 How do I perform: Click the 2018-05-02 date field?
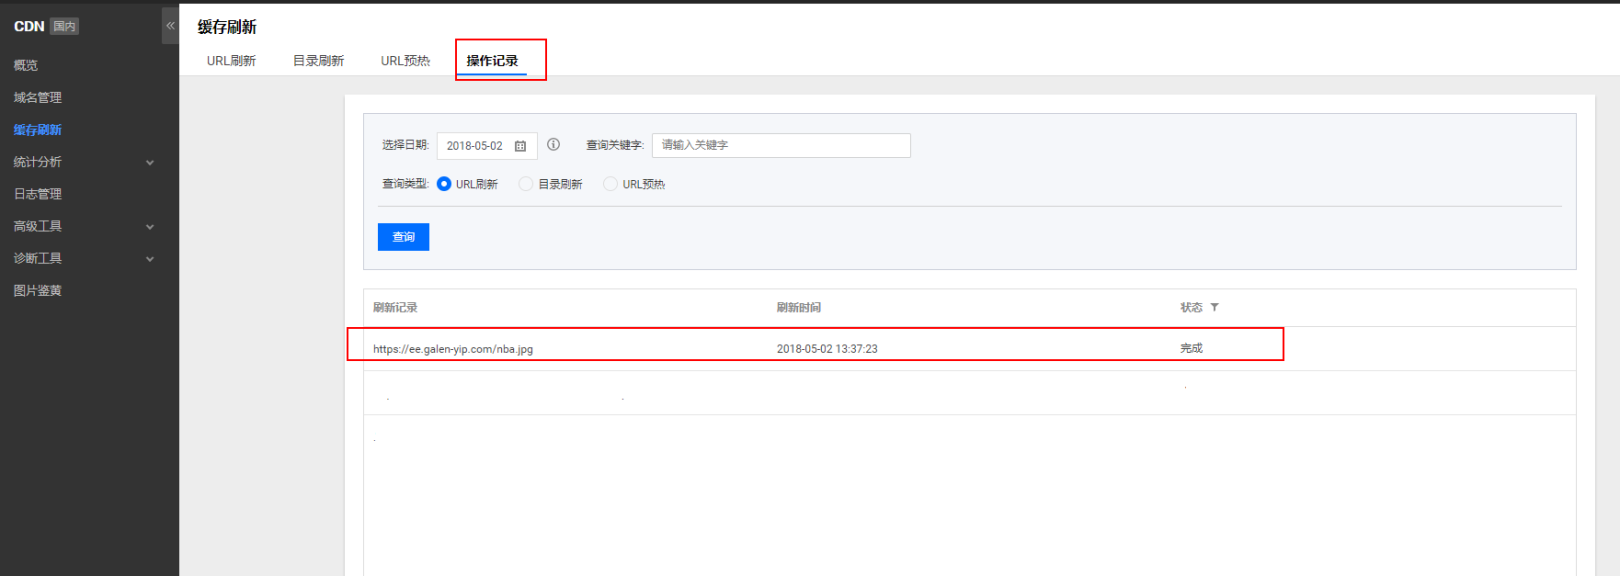coord(476,146)
